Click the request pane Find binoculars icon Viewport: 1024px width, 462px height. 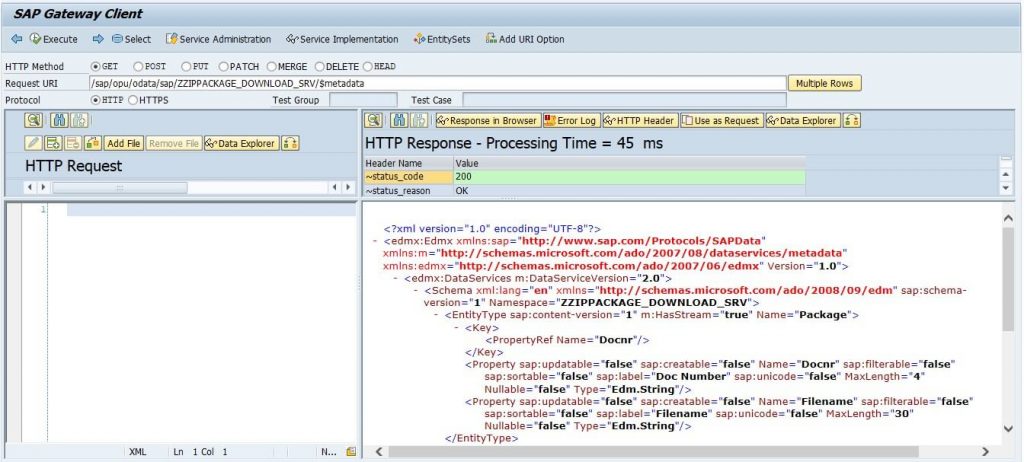point(59,120)
